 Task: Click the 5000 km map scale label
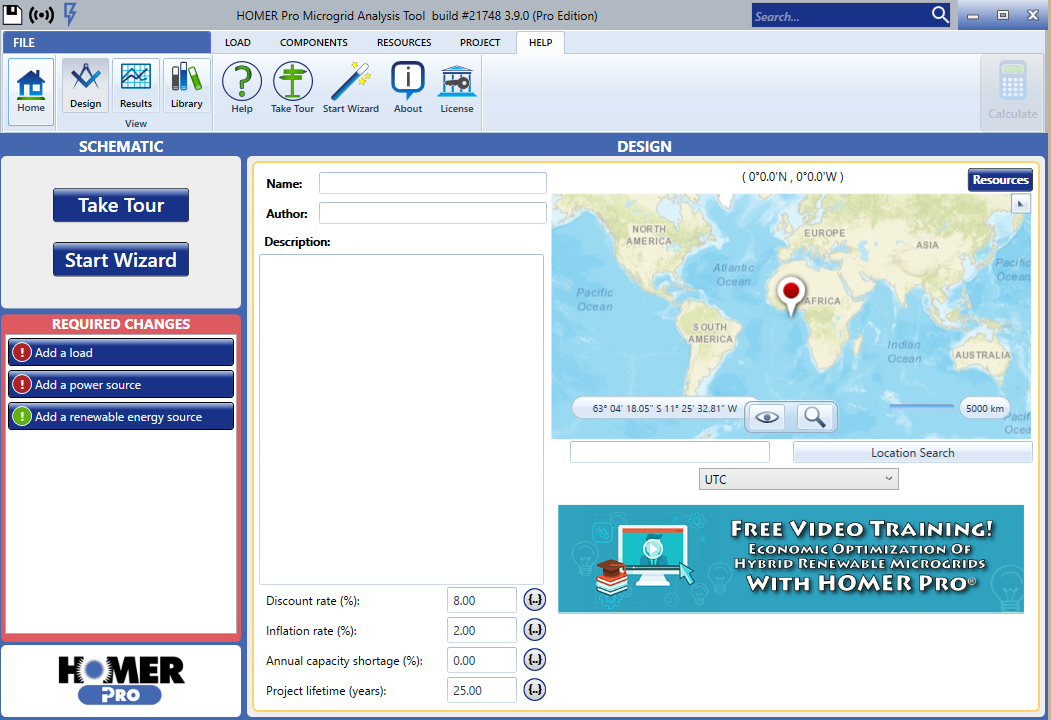[985, 408]
